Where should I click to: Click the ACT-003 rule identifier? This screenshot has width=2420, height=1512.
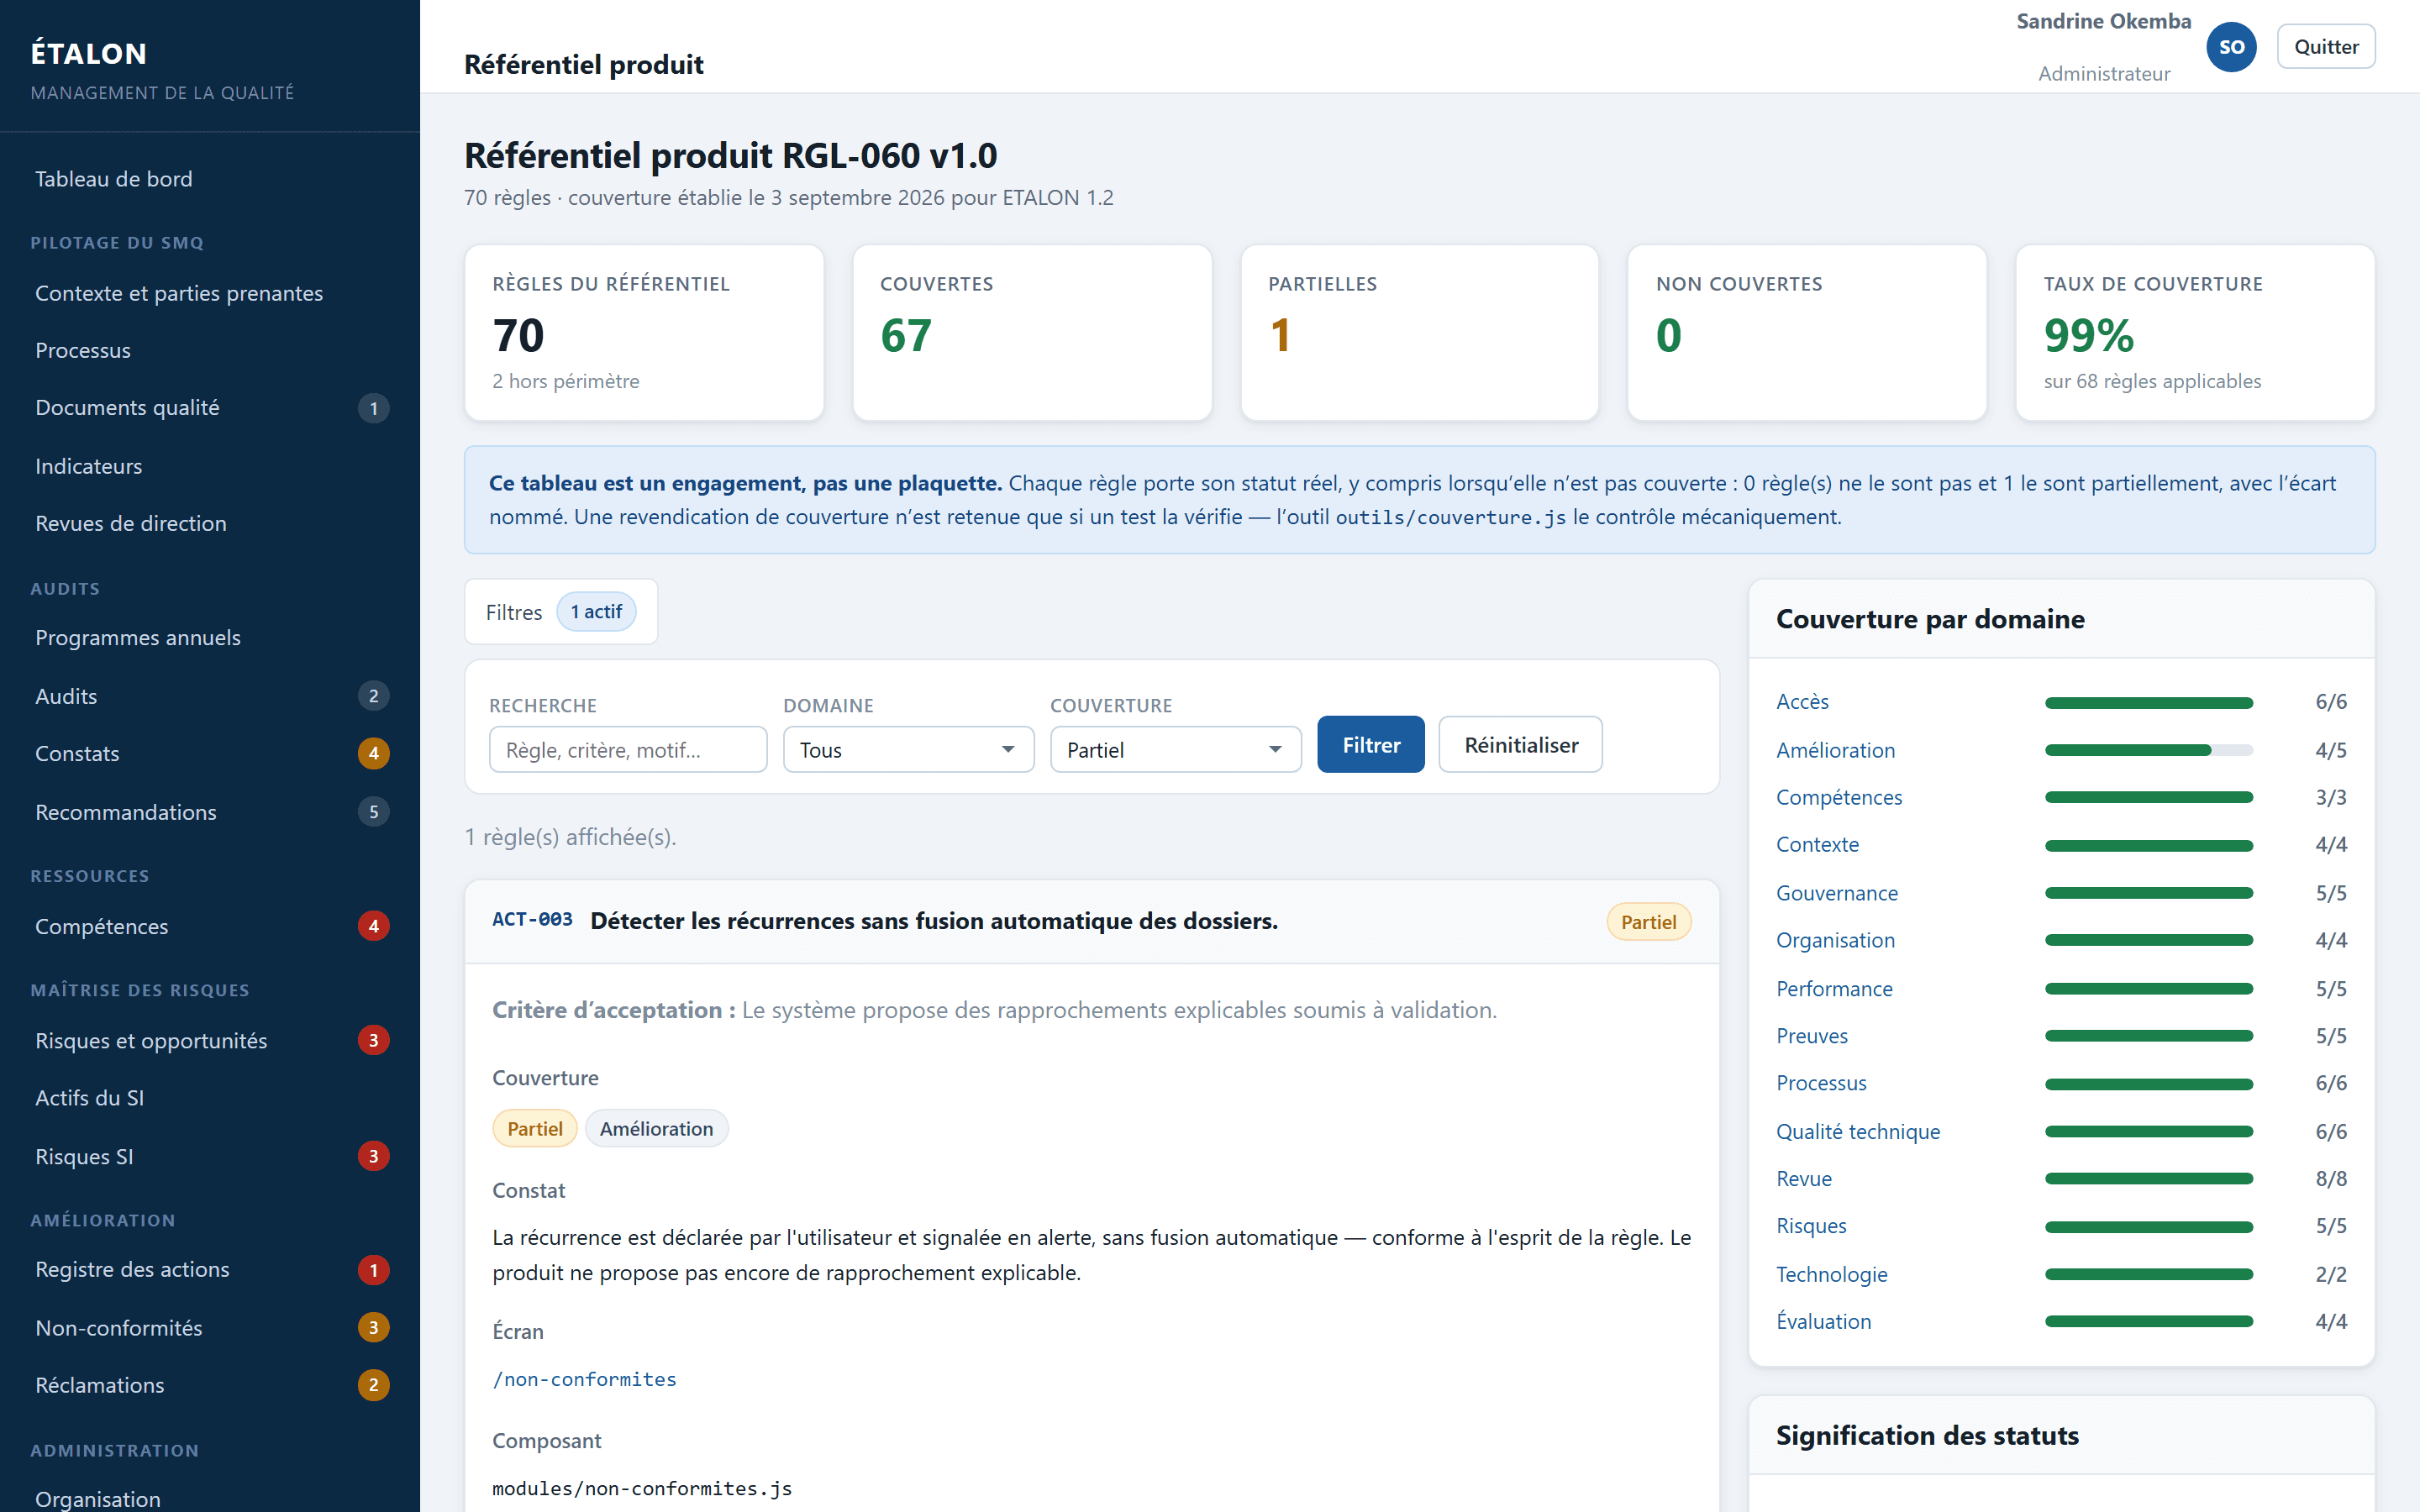[x=532, y=920]
